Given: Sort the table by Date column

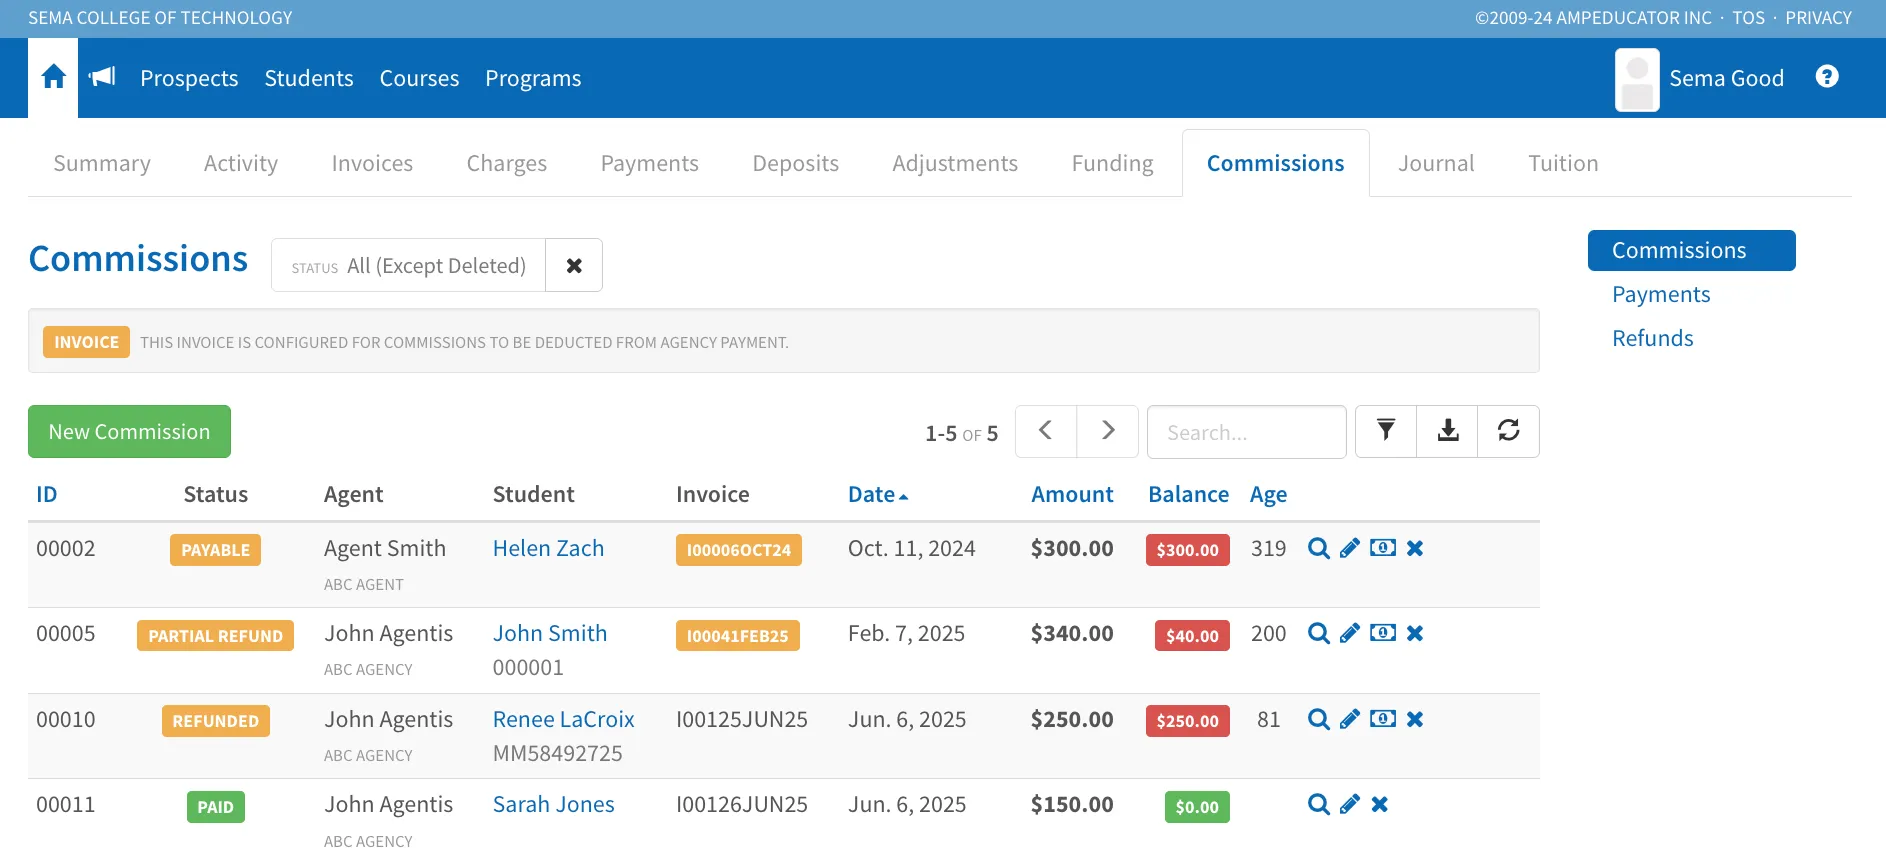Looking at the screenshot, I should [878, 494].
